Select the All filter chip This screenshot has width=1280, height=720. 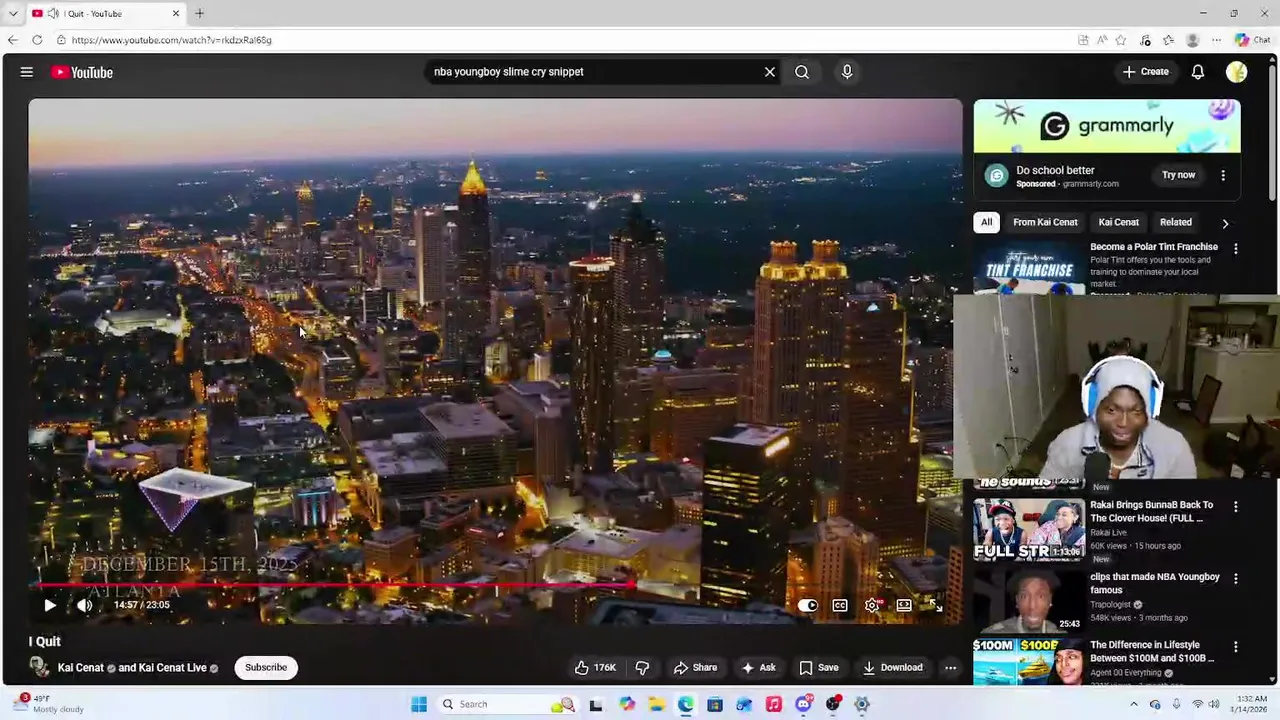[x=986, y=222]
